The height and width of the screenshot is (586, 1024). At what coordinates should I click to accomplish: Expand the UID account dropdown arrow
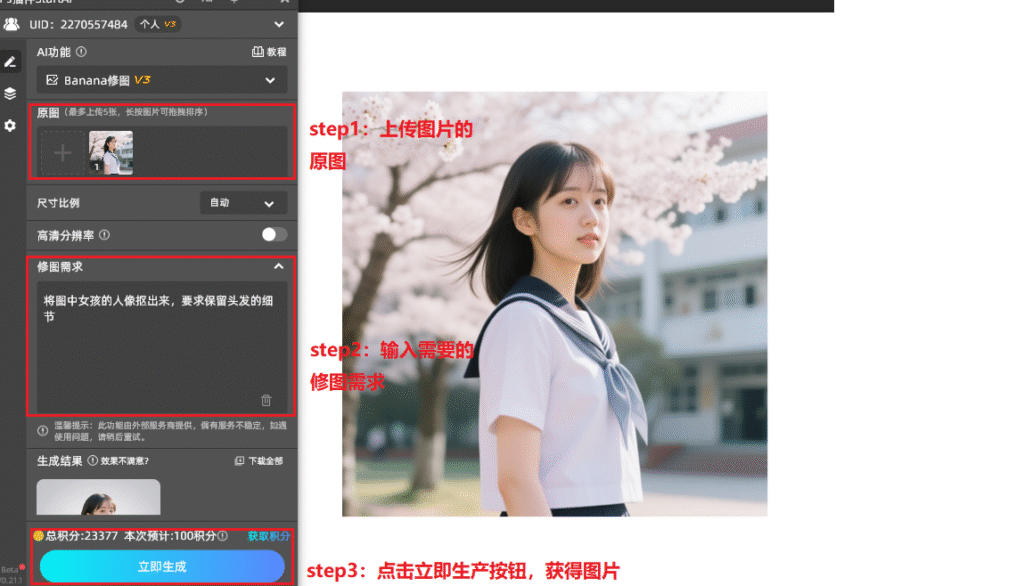pyautogui.click(x=278, y=24)
